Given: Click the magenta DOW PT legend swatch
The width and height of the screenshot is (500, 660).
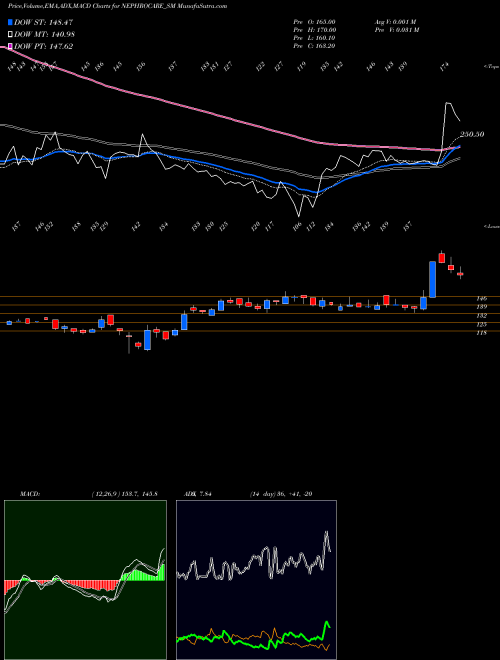Looking at the screenshot, I should pos(11,46).
